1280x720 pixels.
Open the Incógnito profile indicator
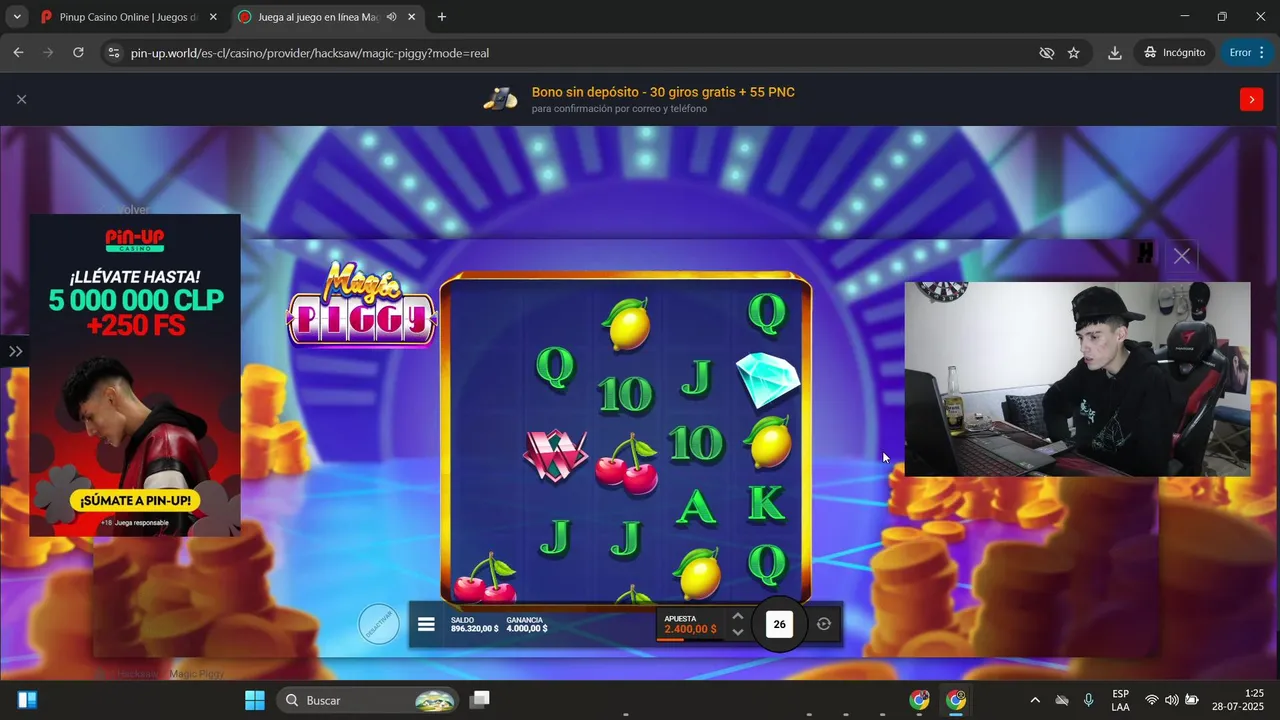(x=1175, y=53)
